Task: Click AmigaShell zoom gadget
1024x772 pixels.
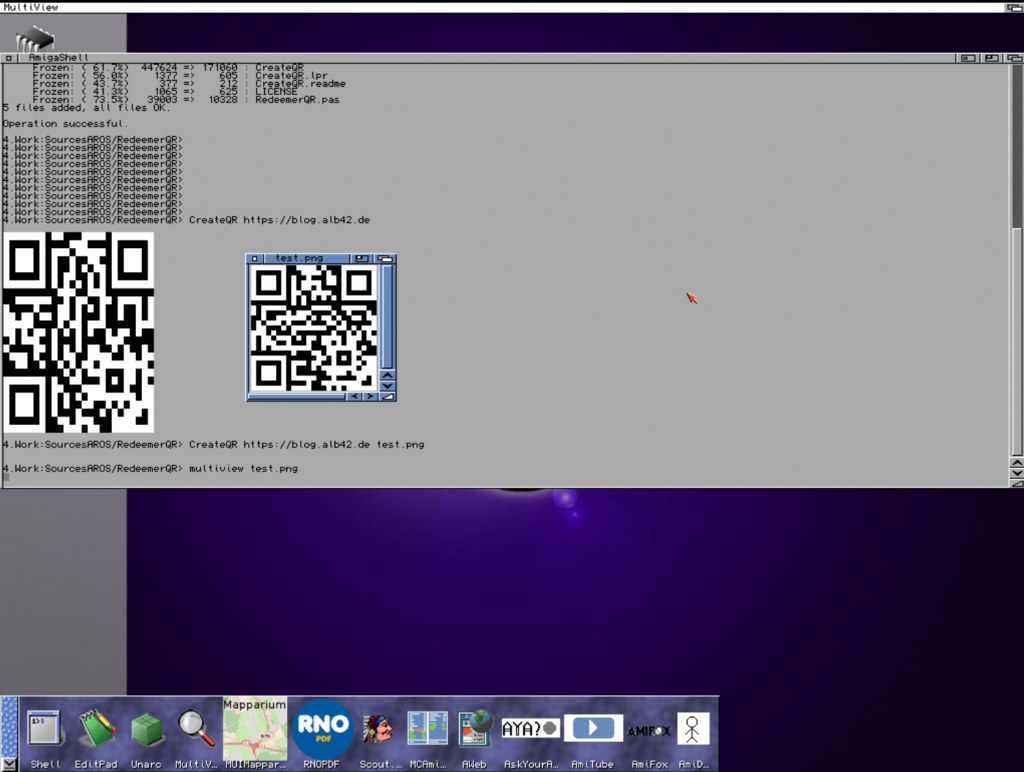Action: (991, 58)
